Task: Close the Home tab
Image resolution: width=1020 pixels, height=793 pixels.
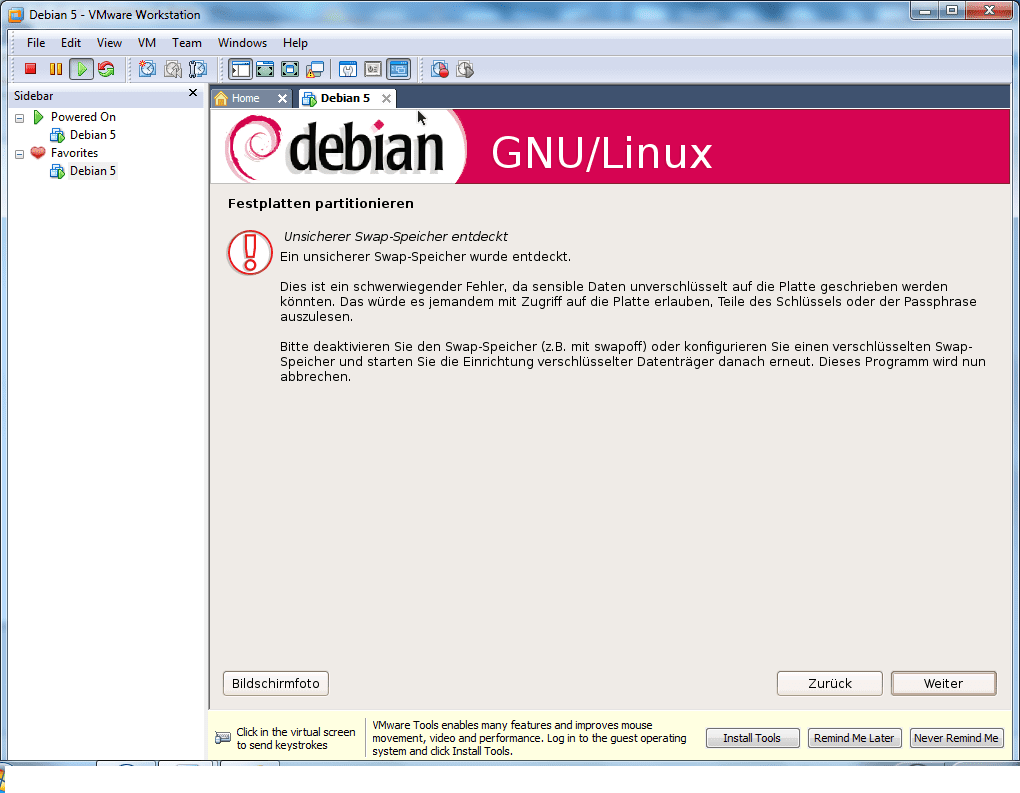Action: click(x=282, y=98)
